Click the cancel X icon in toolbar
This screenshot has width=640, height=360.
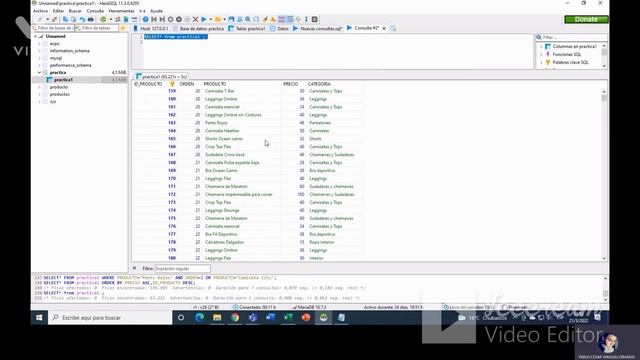(x=196, y=19)
